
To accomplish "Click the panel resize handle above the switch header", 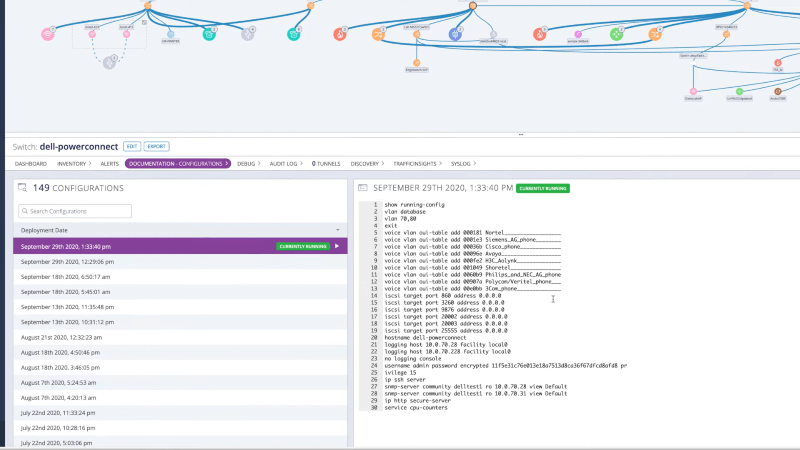I will [520, 135].
